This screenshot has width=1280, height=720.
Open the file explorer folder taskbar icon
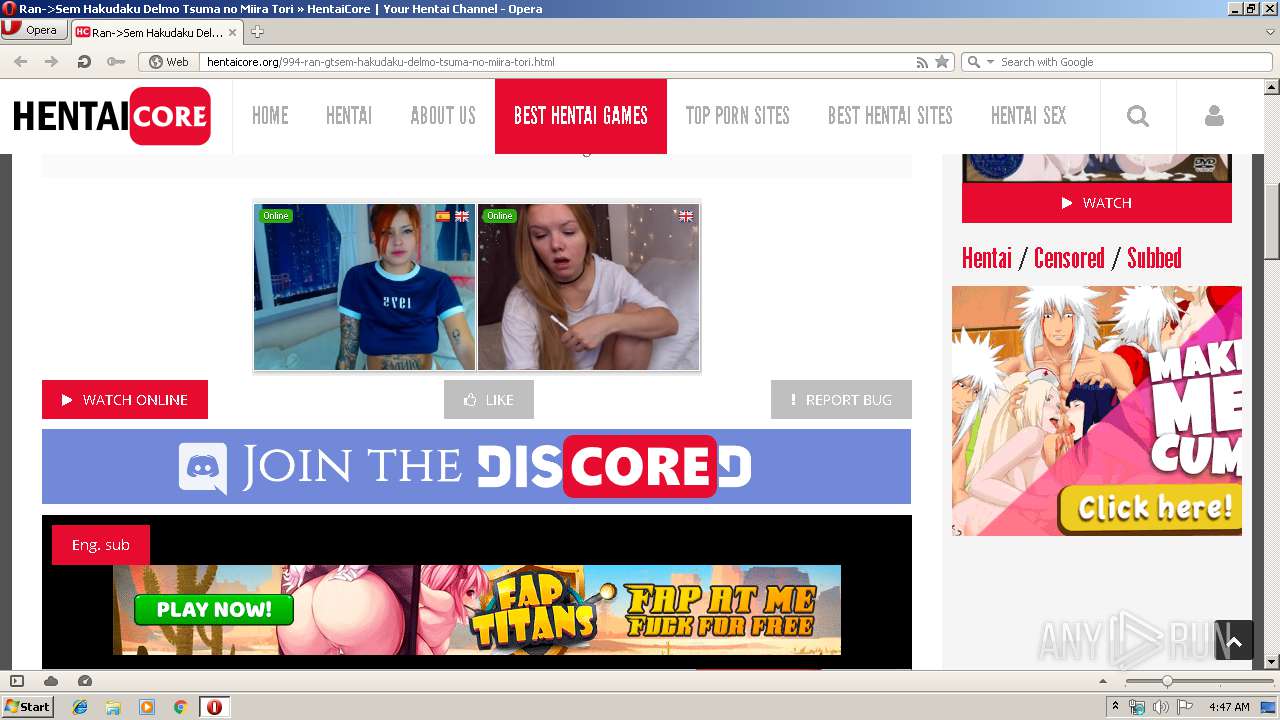(x=113, y=707)
